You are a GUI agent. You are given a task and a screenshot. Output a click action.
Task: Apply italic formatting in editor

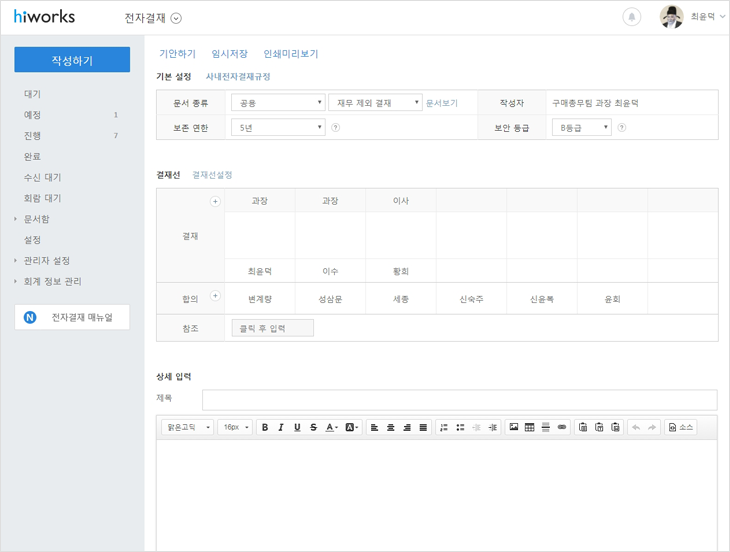pyautogui.click(x=281, y=427)
